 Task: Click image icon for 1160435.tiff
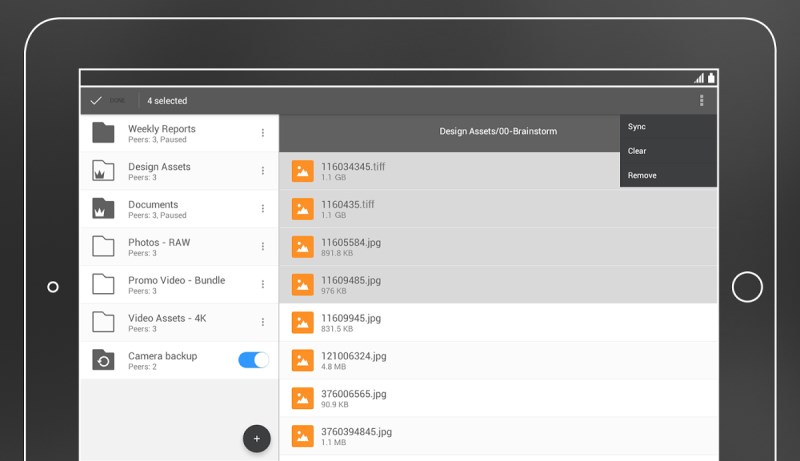tap(303, 209)
